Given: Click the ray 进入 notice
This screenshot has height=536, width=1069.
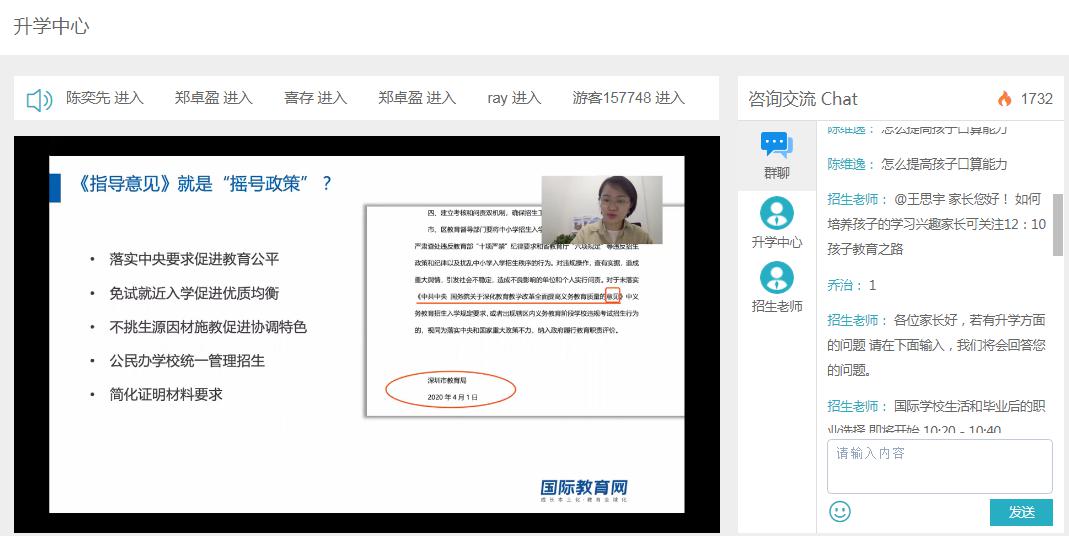Looking at the screenshot, I should pyautogui.click(x=514, y=98).
